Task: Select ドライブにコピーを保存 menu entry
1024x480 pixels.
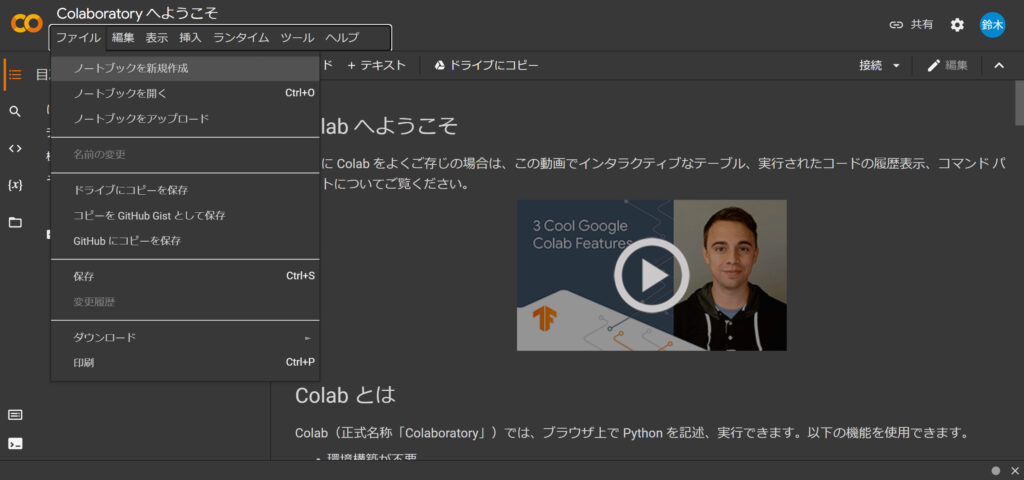Action: coord(185,190)
